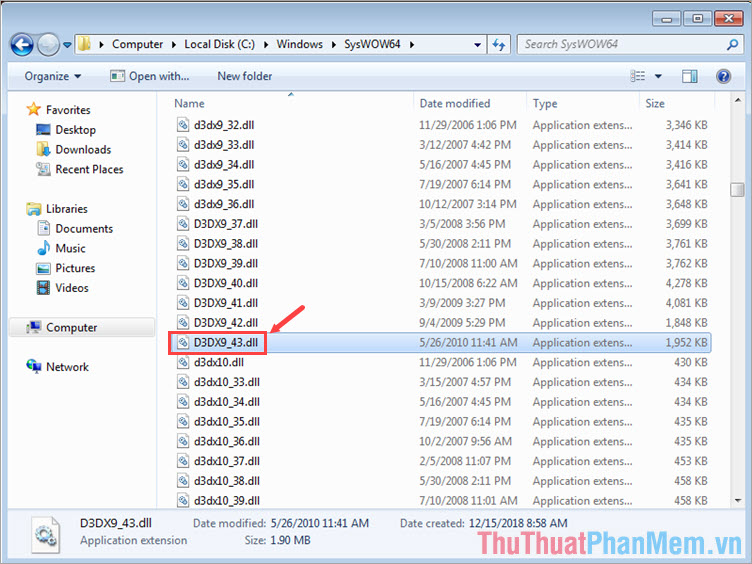
Task: Open Recent Places in navigation pane
Action: [x=80, y=169]
